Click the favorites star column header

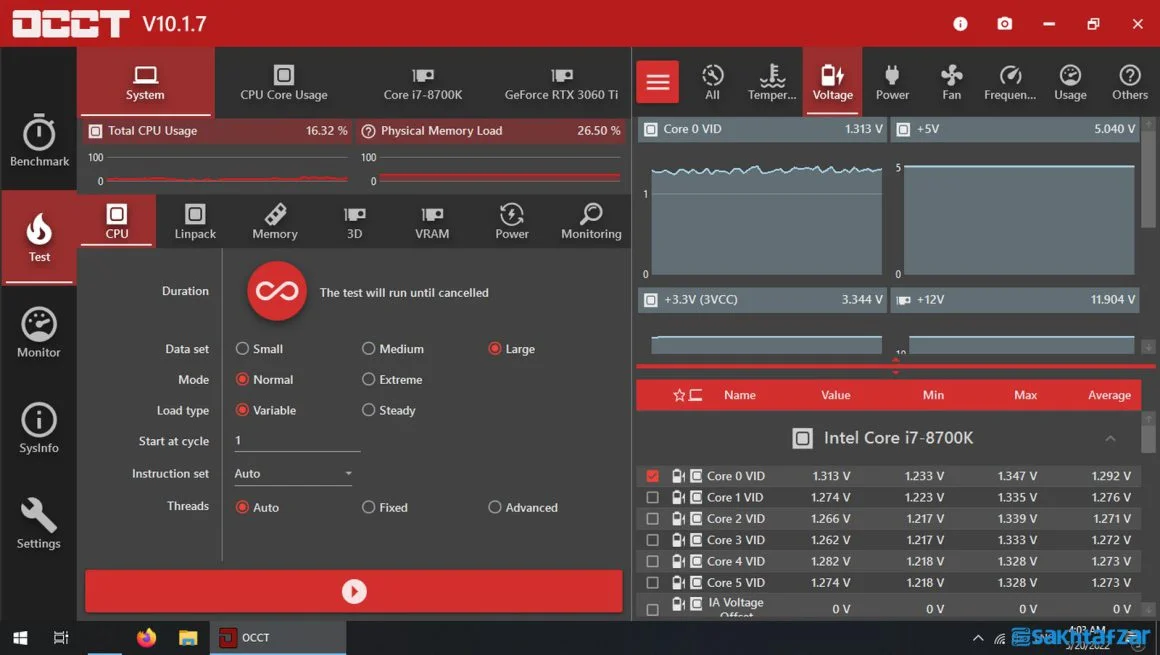[678, 395]
